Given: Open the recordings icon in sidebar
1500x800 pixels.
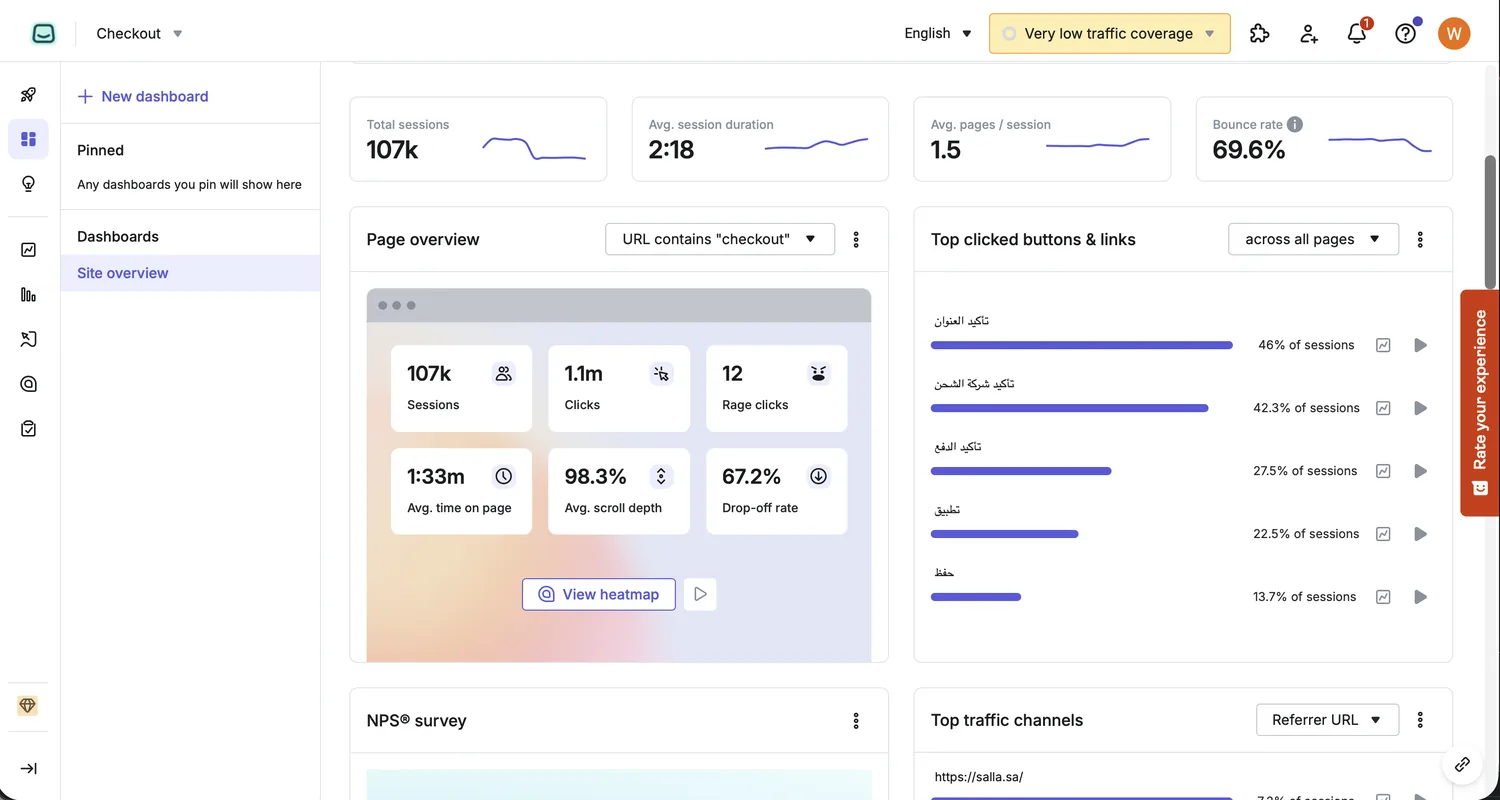Looking at the screenshot, I should coord(28,339).
